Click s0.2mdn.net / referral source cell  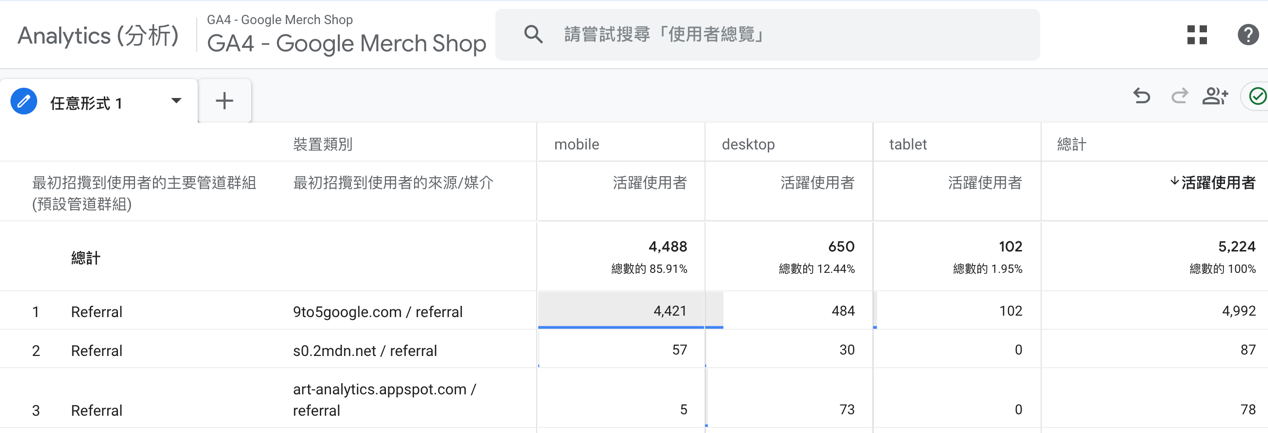(x=365, y=351)
